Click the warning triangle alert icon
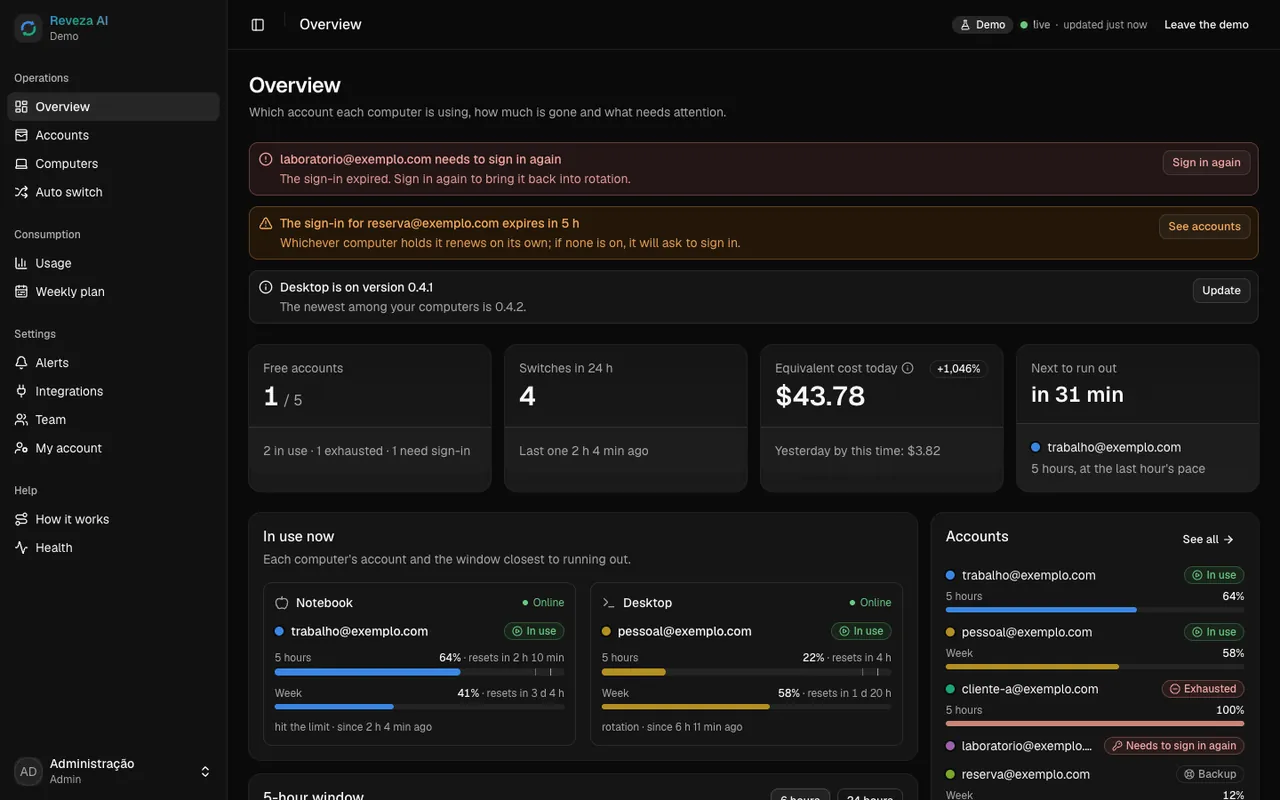 [x=266, y=223]
